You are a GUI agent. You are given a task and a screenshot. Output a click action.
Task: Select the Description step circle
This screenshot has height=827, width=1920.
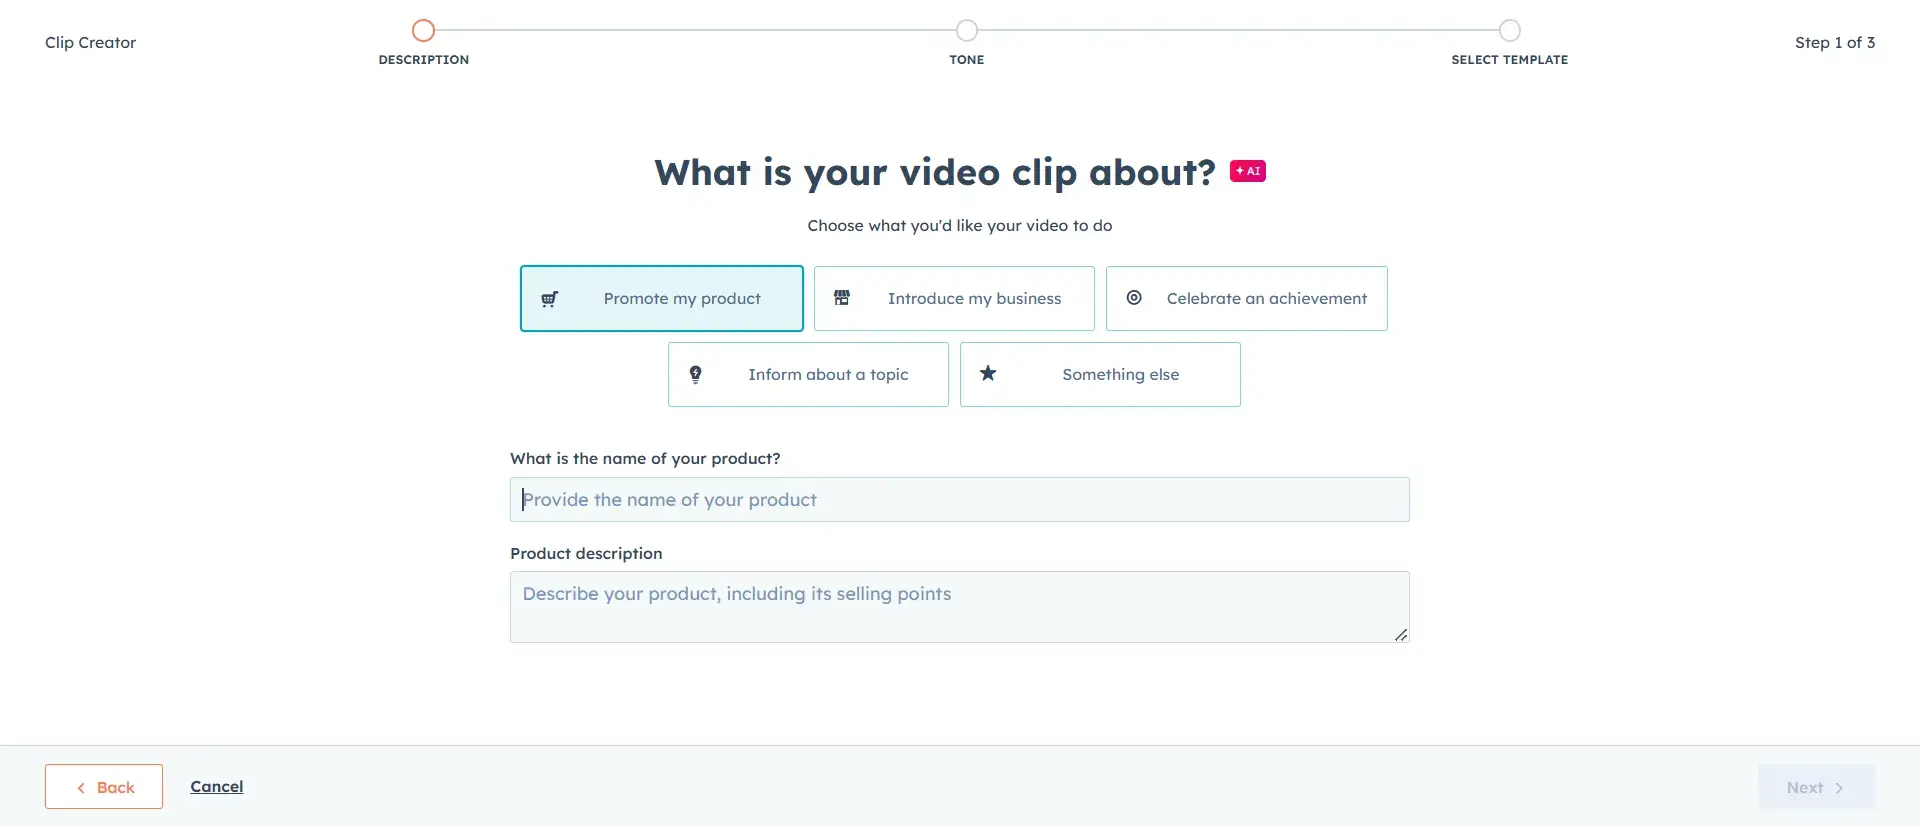coord(424,30)
